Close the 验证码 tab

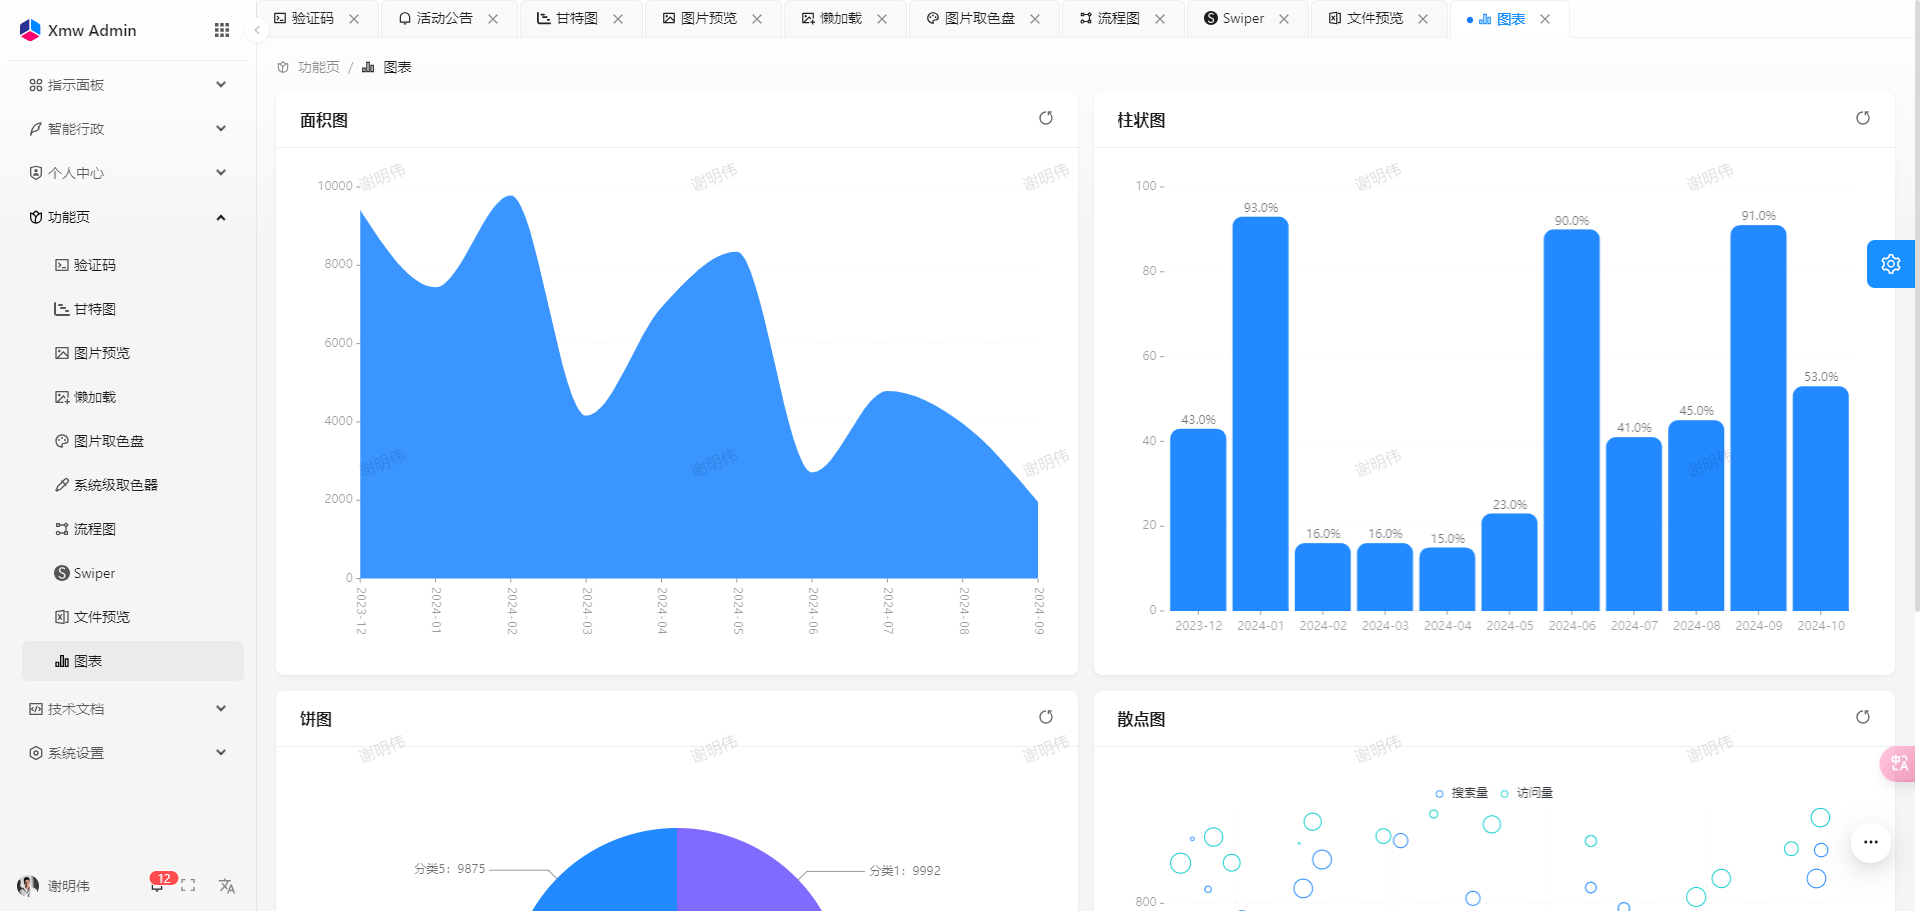click(354, 19)
